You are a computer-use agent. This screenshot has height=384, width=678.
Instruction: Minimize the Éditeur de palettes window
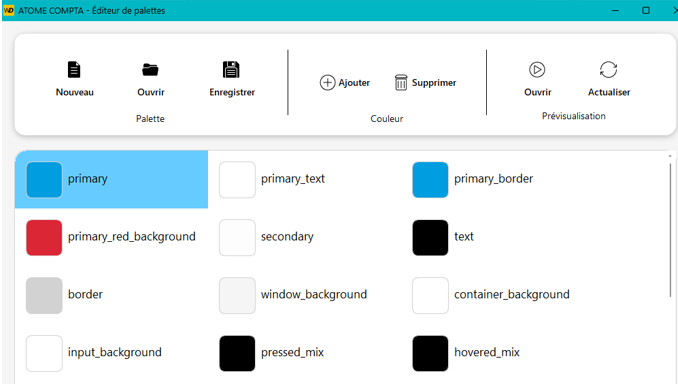pos(615,10)
